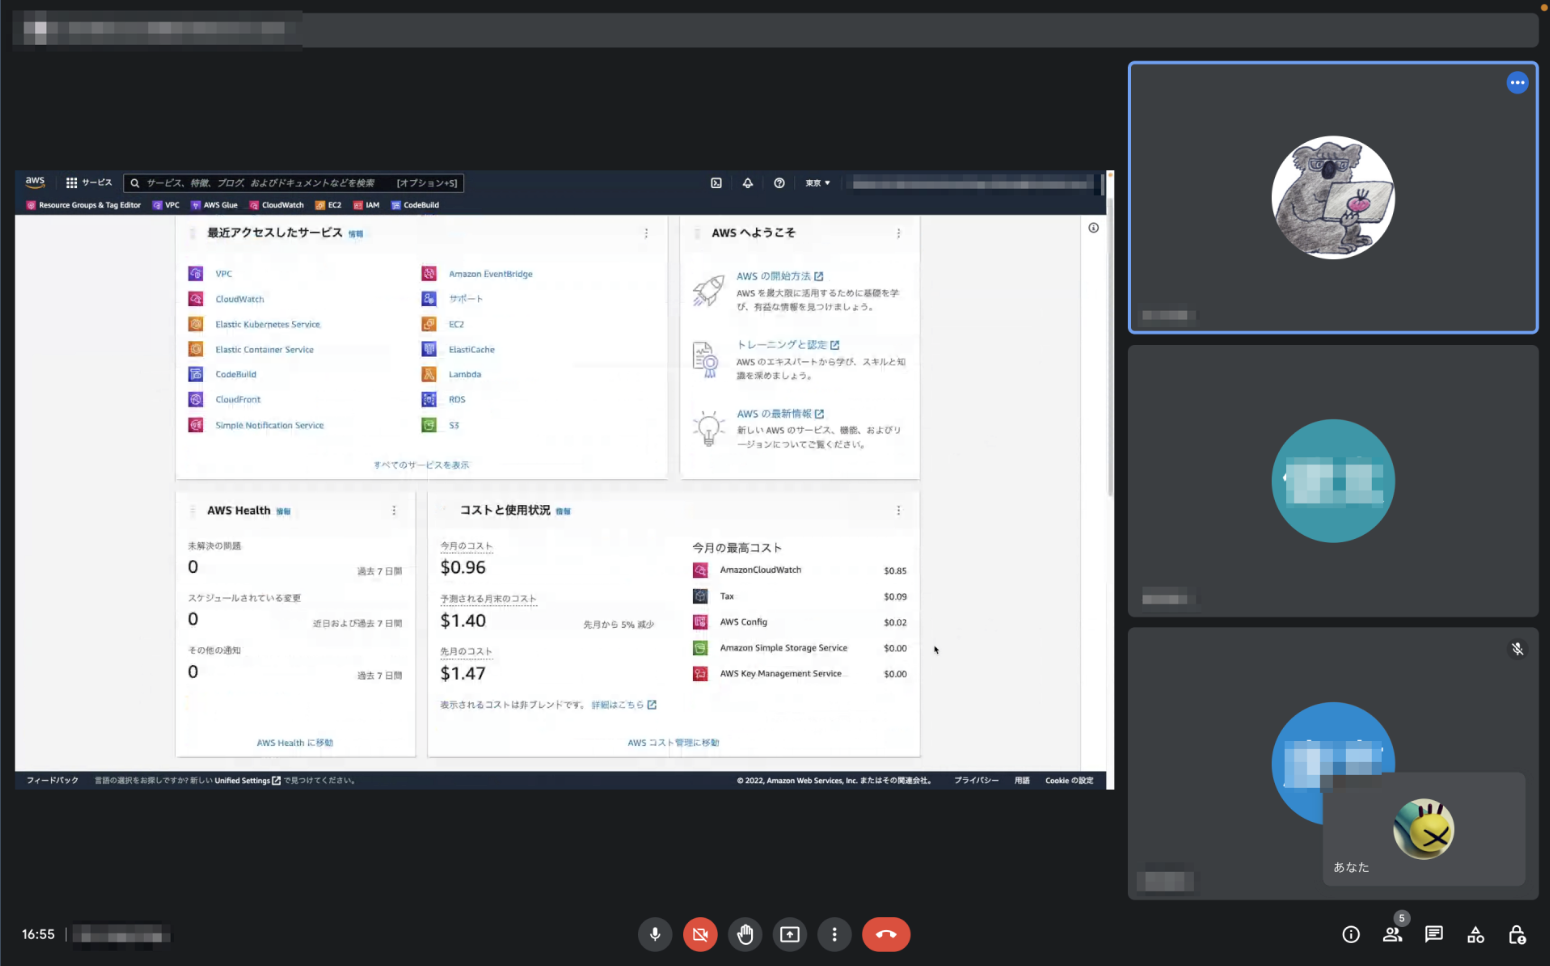
Task: Open Unified Settings link in footer
Action: tap(247, 780)
